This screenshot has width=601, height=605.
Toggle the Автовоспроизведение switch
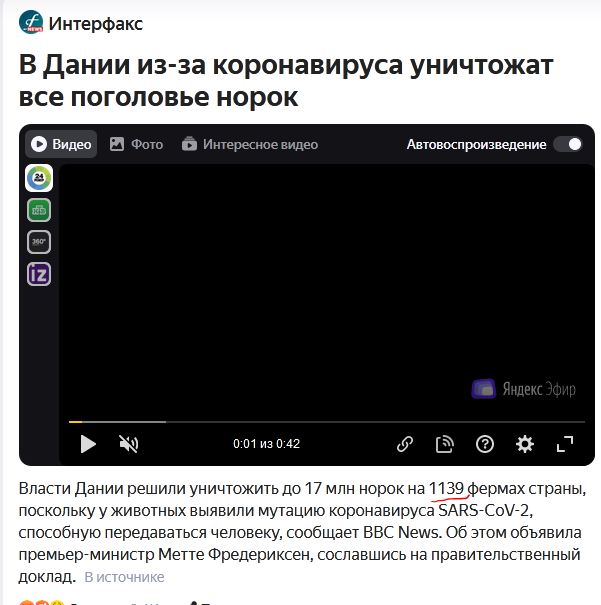[568, 144]
